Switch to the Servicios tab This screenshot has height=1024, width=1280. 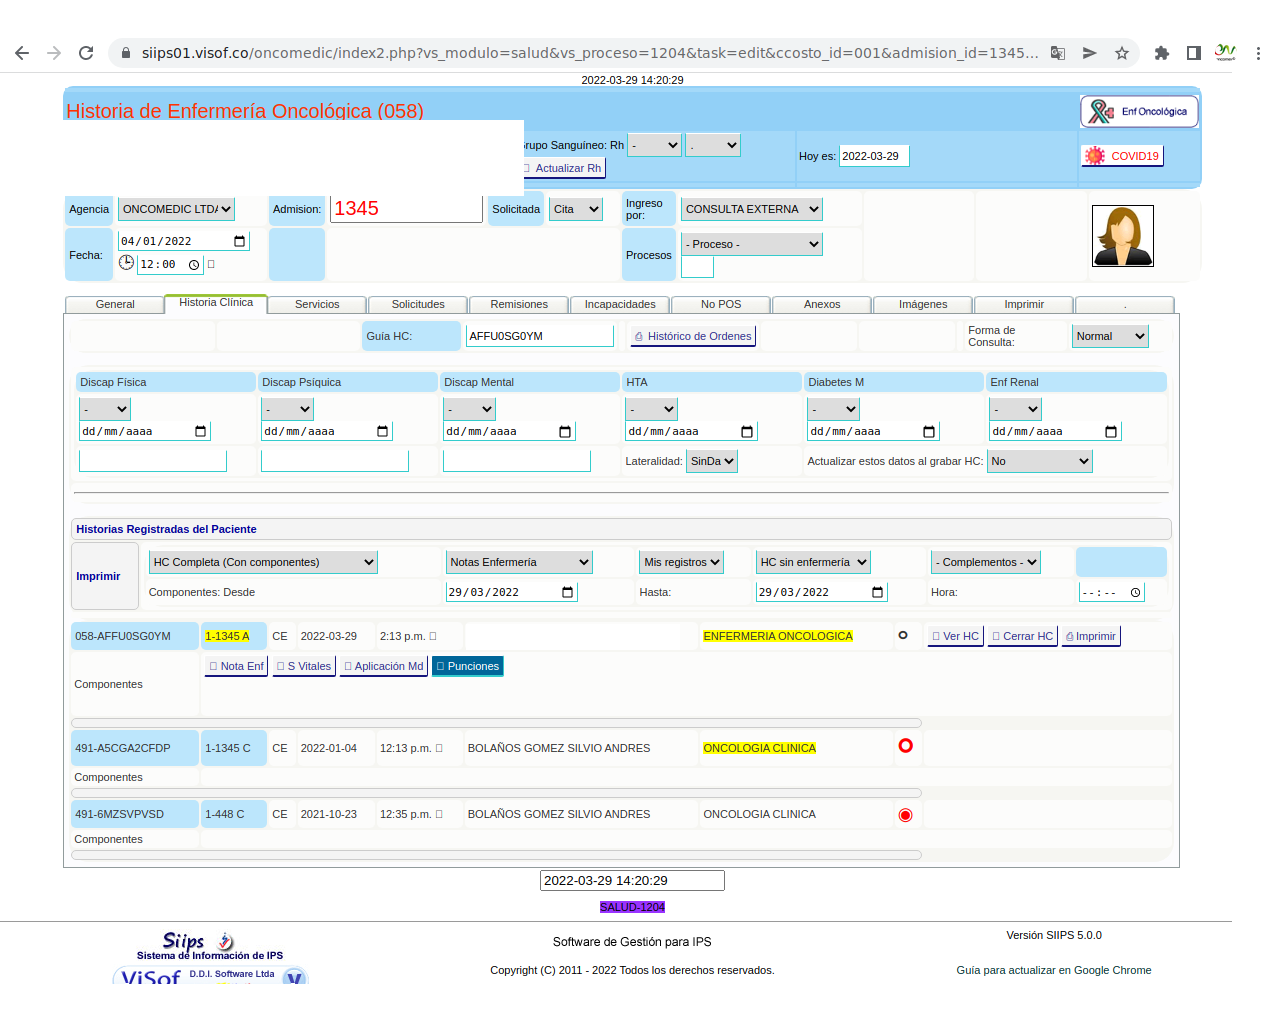tap(317, 304)
